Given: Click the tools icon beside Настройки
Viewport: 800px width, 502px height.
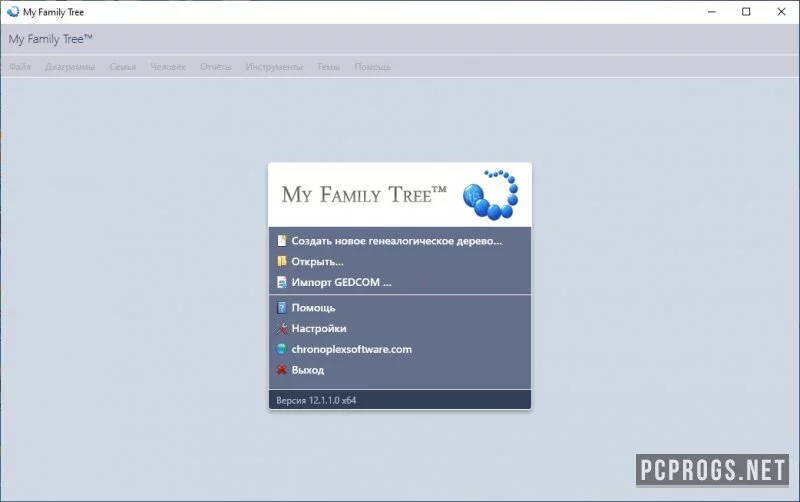Looking at the screenshot, I should point(282,329).
